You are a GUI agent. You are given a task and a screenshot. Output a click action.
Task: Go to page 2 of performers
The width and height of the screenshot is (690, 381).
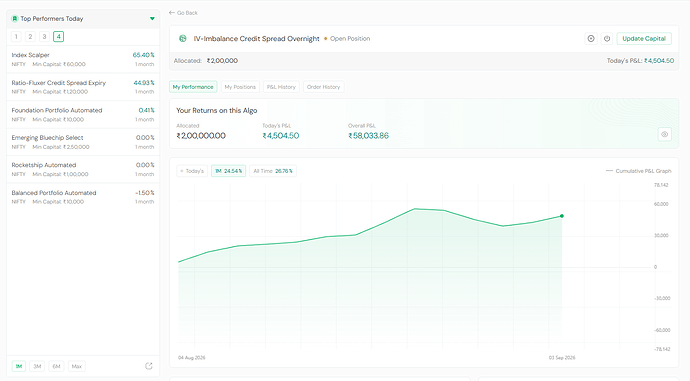30,37
